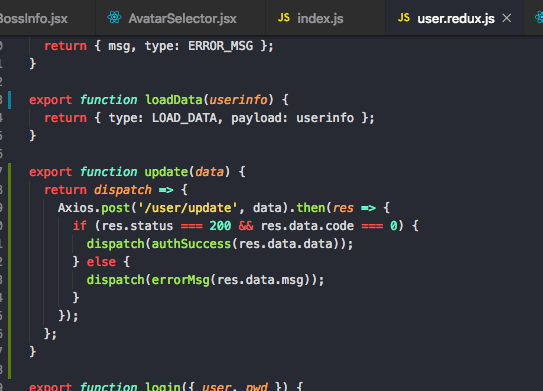Click the userinfo parameter in loadData
Viewport: 543px width, 391px height.
point(239,100)
